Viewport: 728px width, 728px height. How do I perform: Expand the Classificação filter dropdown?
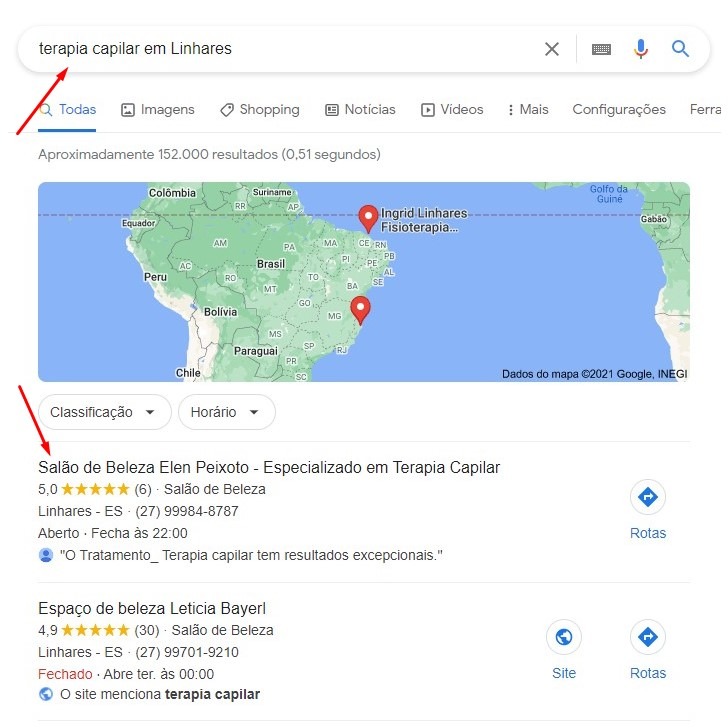pos(105,412)
